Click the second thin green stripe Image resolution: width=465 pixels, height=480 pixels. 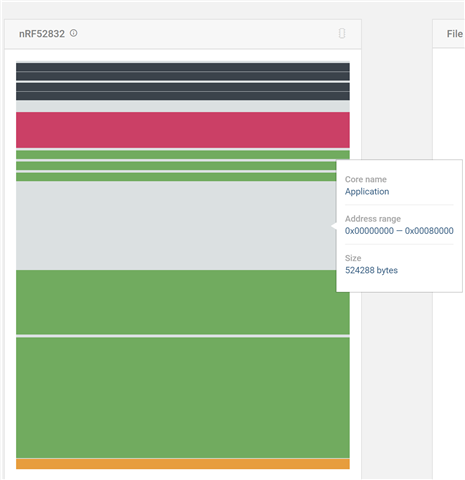click(176, 166)
